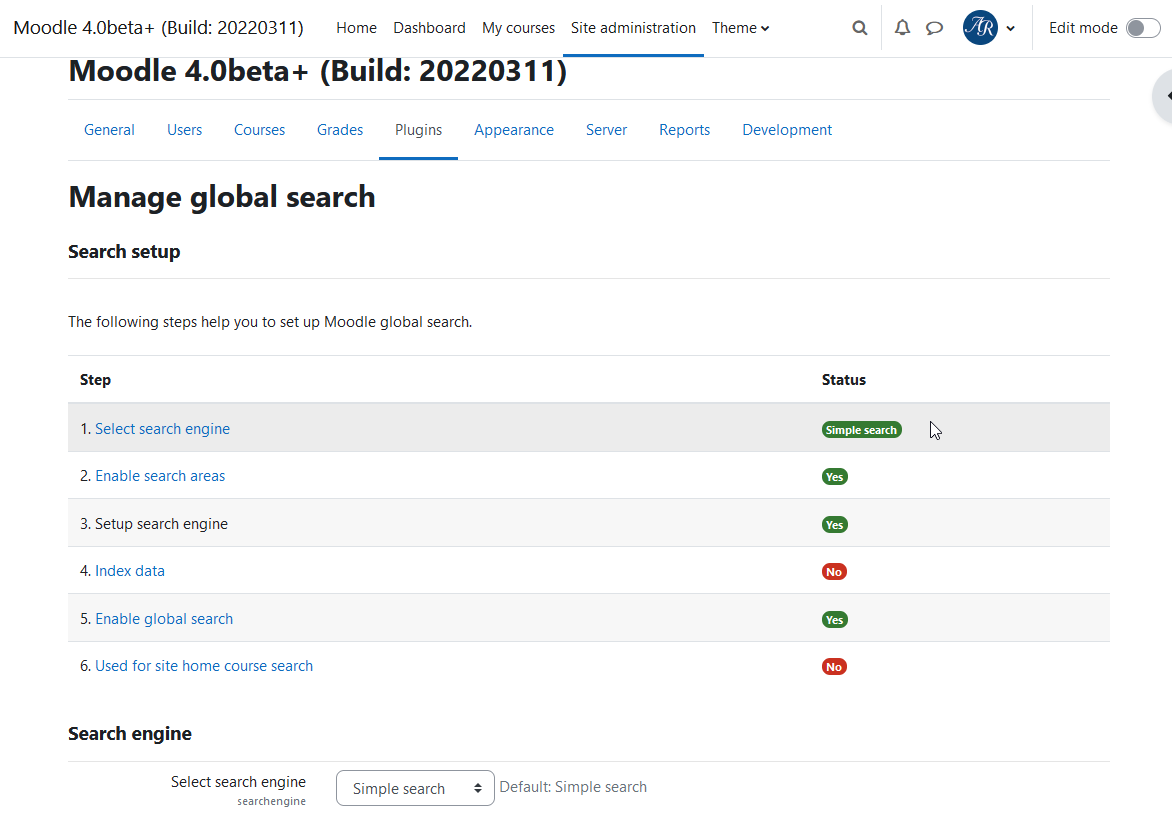
Task: Open notifications bell icon
Action: pyautogui.click(x=902, y=28)
